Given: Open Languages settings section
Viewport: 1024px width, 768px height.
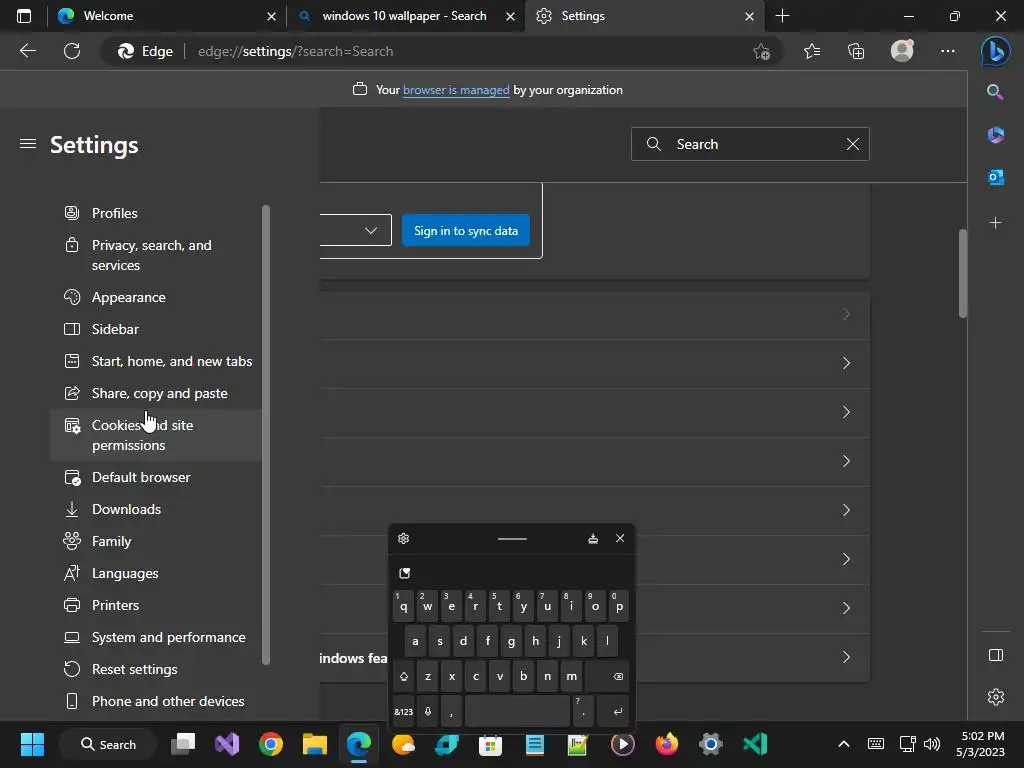Looking at the screenshot, I should click(155, 573).
